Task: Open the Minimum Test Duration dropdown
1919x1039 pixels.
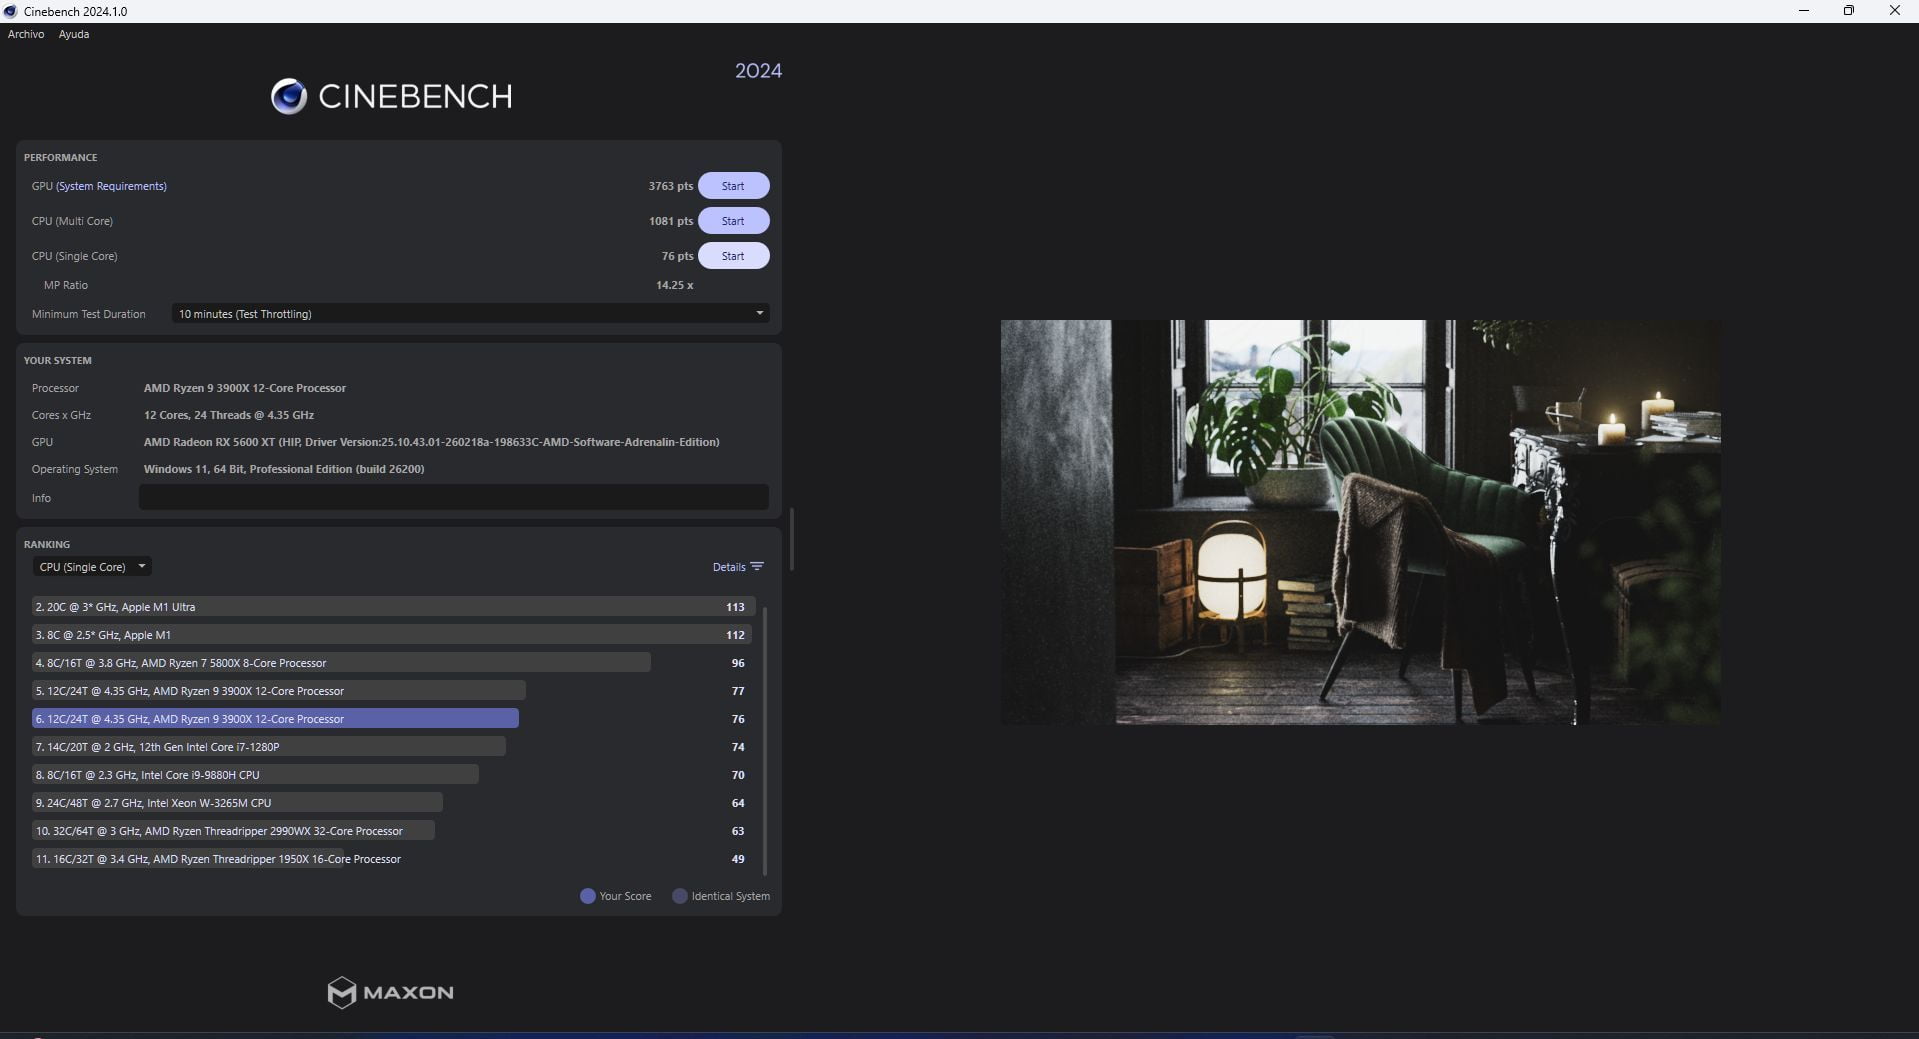Action: (470, 314)
